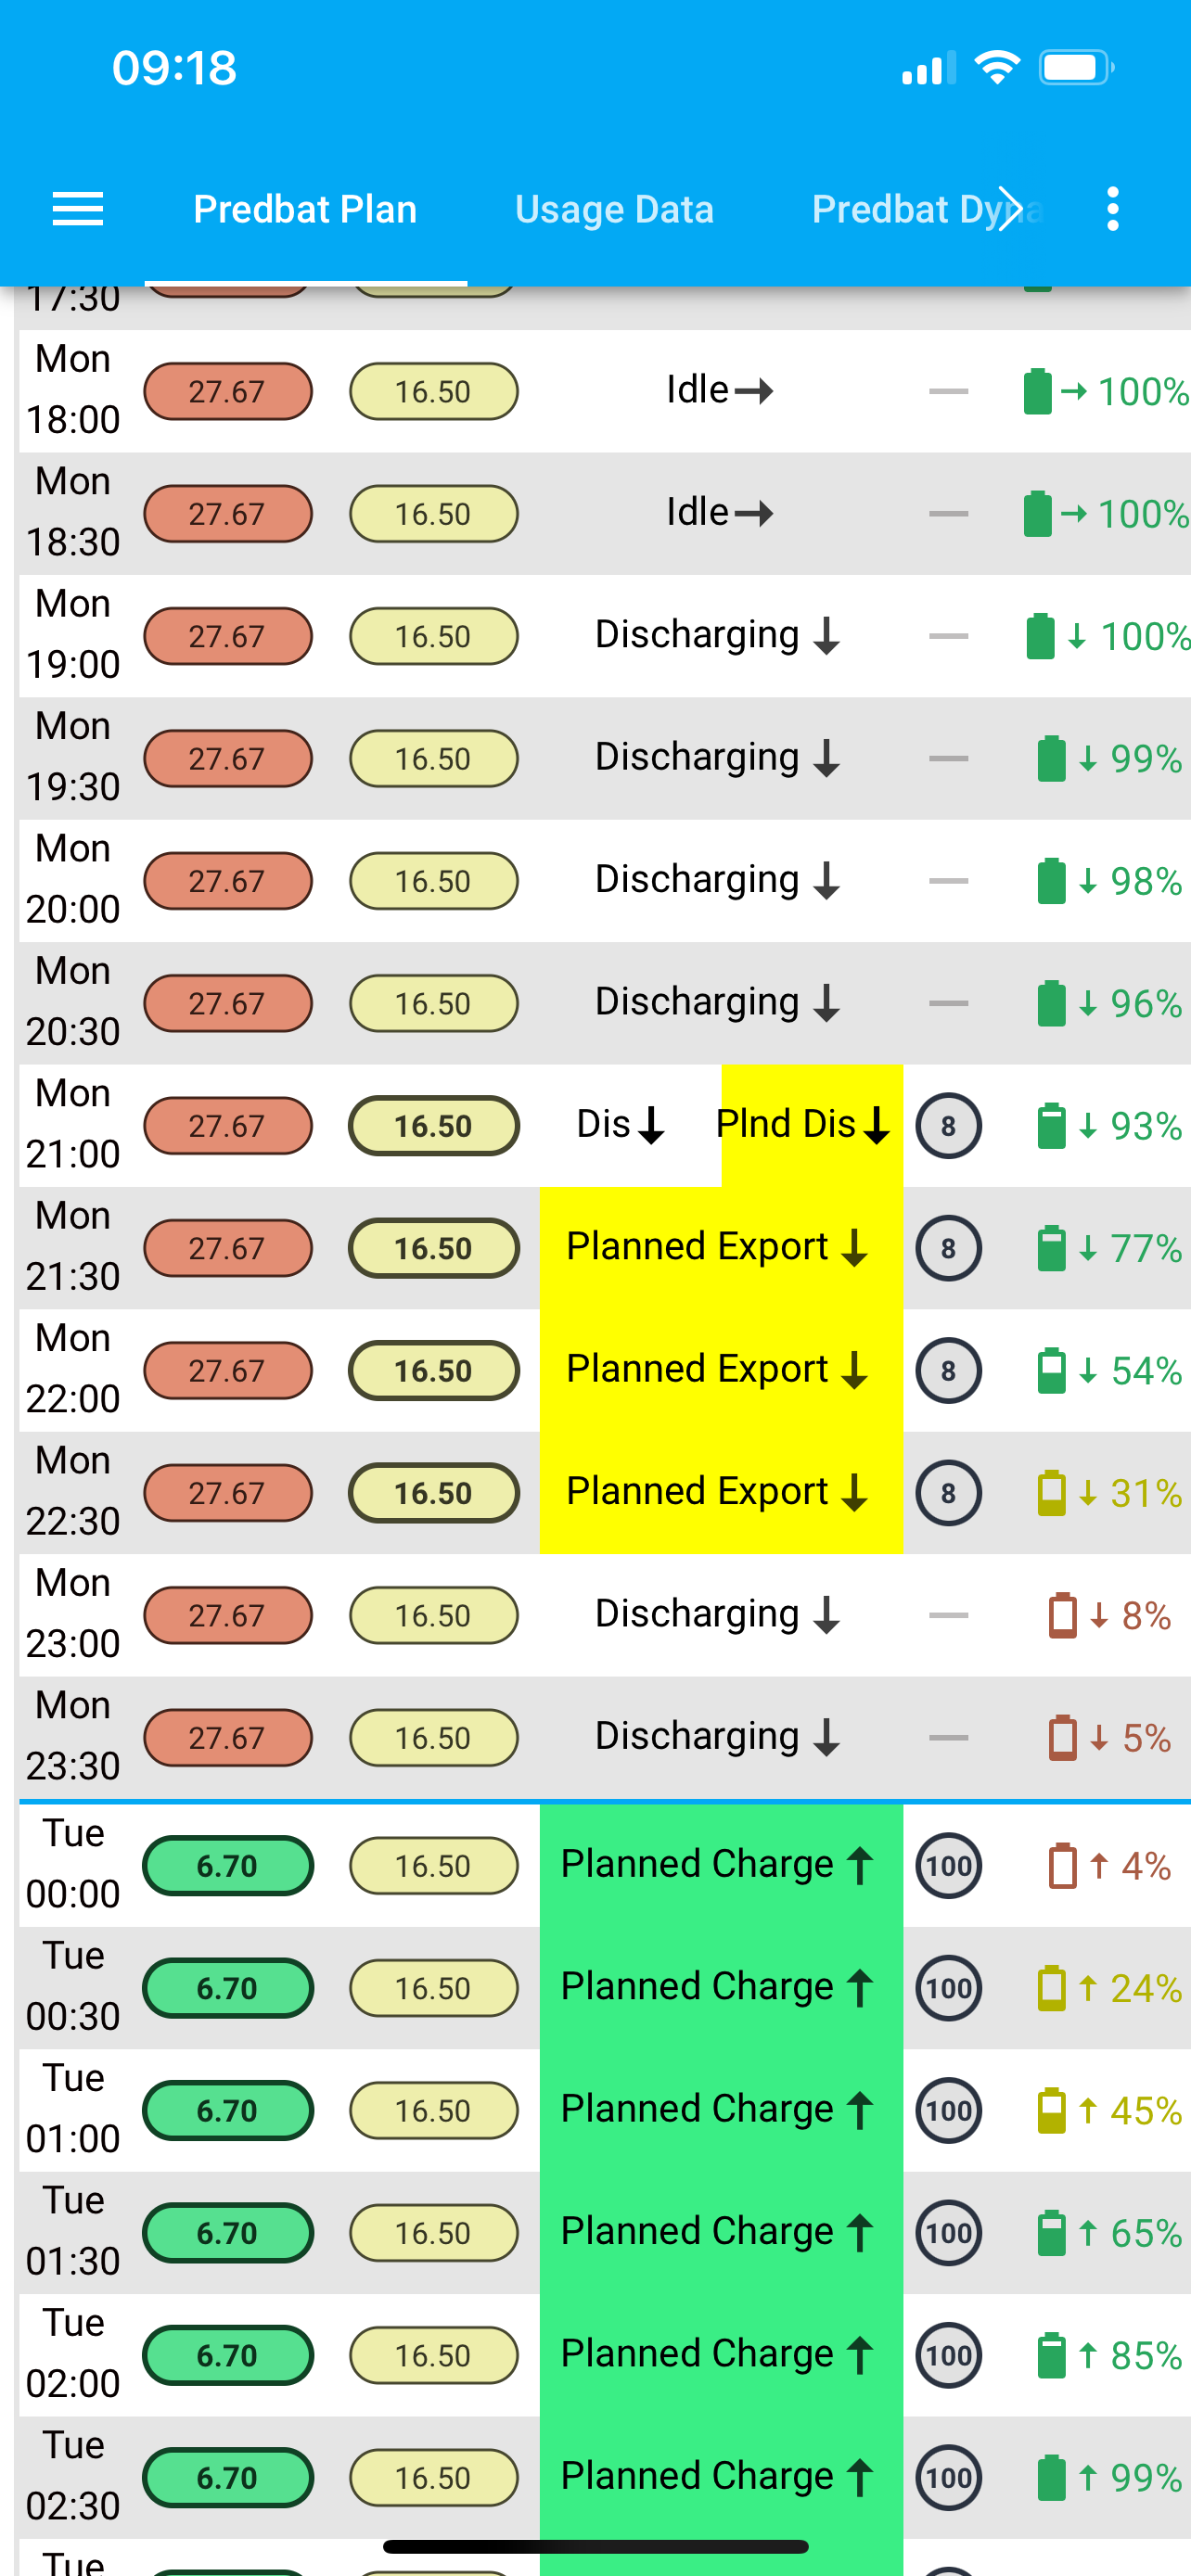Image resolution: width=1191 pixels, height=2576 pixels.
Task: Tap the bold 16.50 export rate at Mon 21:30
Action: tap(433, 1248)
